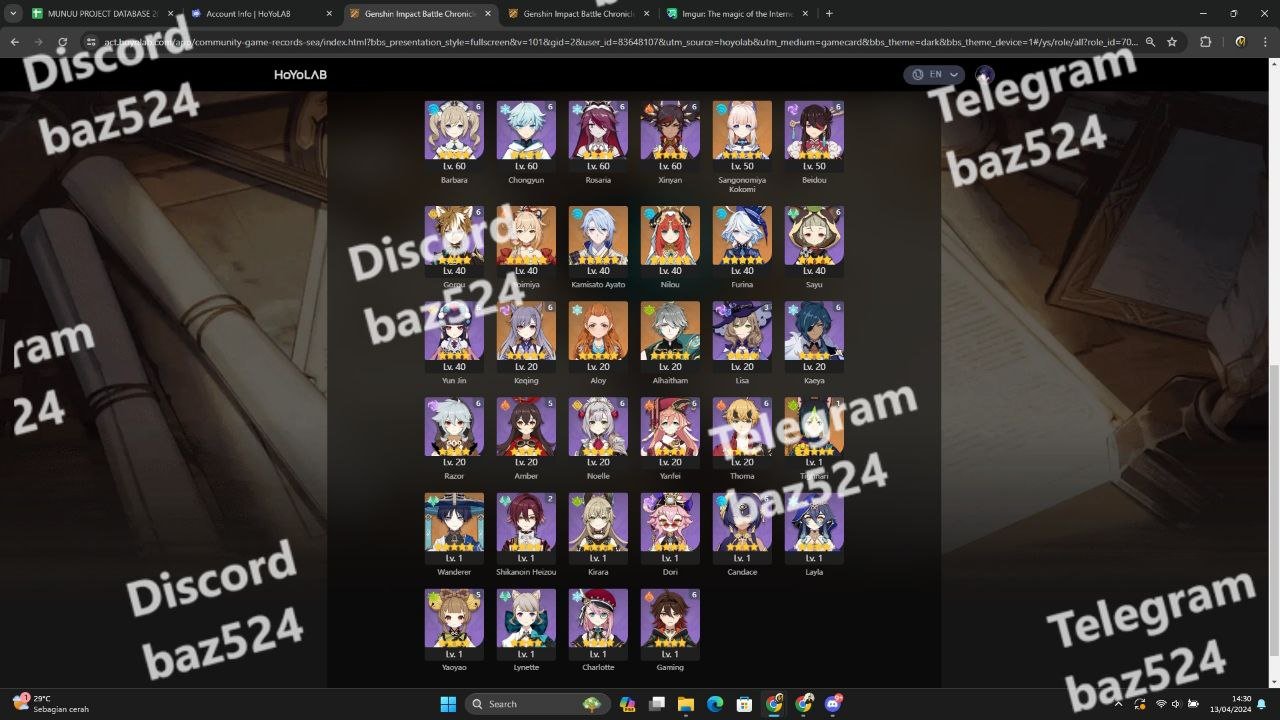This screenshot has width=1280, height=720.
Task: Open Charlotte's character card
Action: coord(598,625)
